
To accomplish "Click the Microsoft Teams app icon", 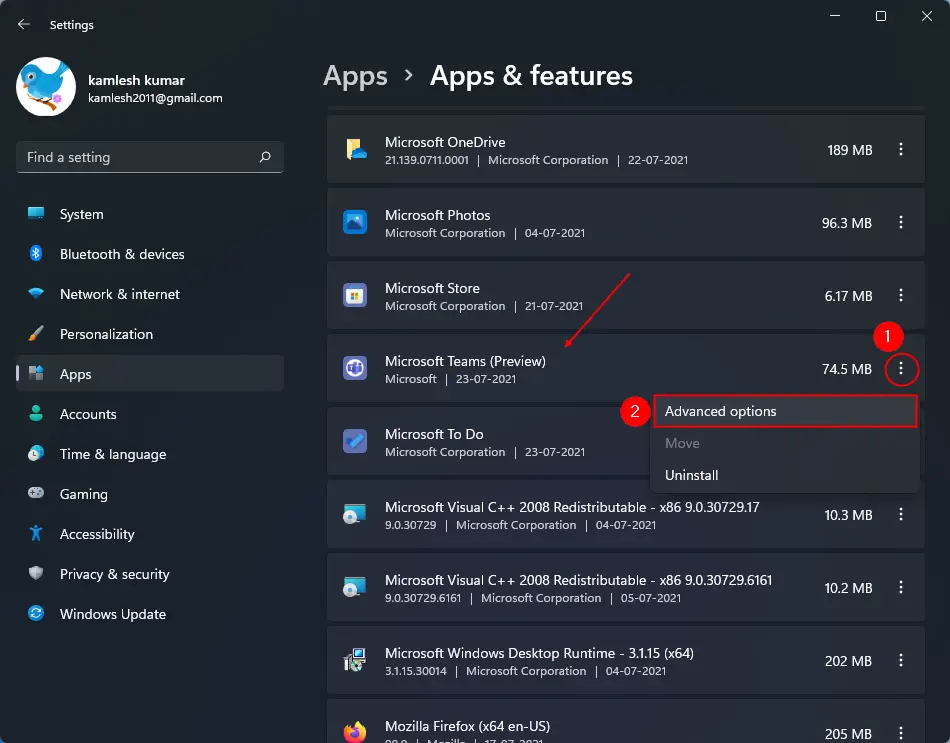I will point(355,368).
